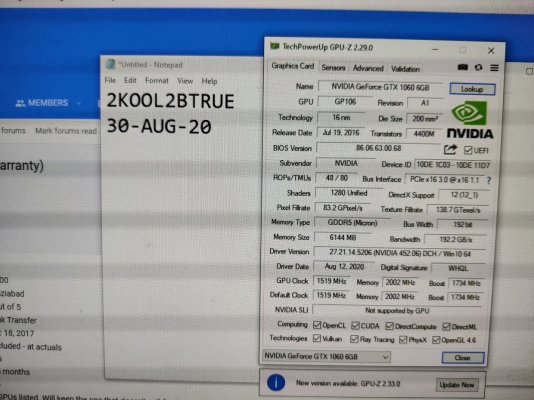Click the Bus Interface question mark

tap(489, 180)
